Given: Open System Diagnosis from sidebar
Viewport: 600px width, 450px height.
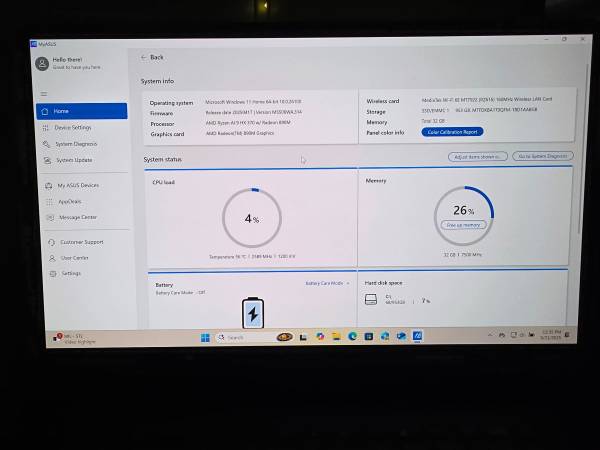Looking at the screenshot, I should click(76, 144).
